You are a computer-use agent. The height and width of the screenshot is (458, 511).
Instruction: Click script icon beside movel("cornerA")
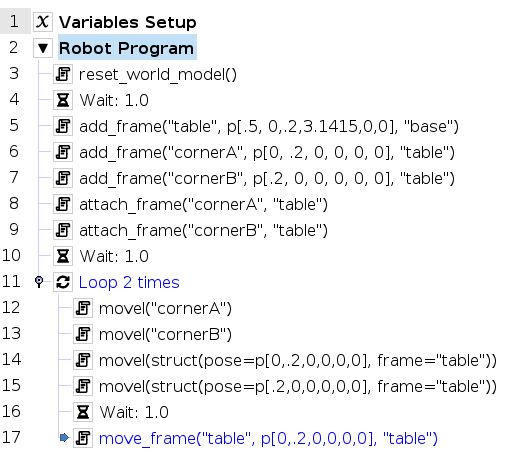coord(83,308)
